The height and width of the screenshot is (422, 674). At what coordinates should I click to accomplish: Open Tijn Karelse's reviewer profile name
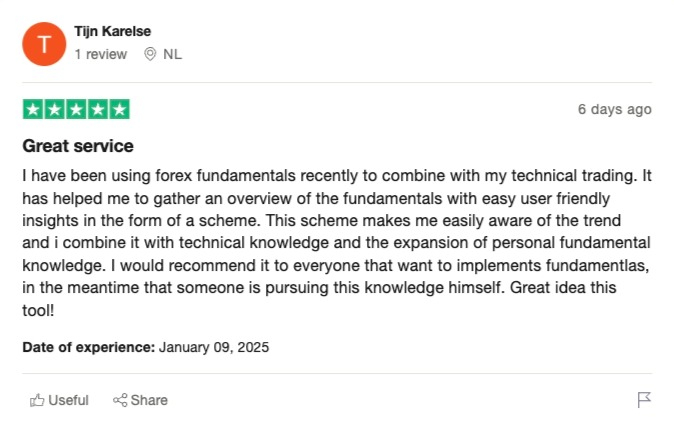click(x=113, y=31)
